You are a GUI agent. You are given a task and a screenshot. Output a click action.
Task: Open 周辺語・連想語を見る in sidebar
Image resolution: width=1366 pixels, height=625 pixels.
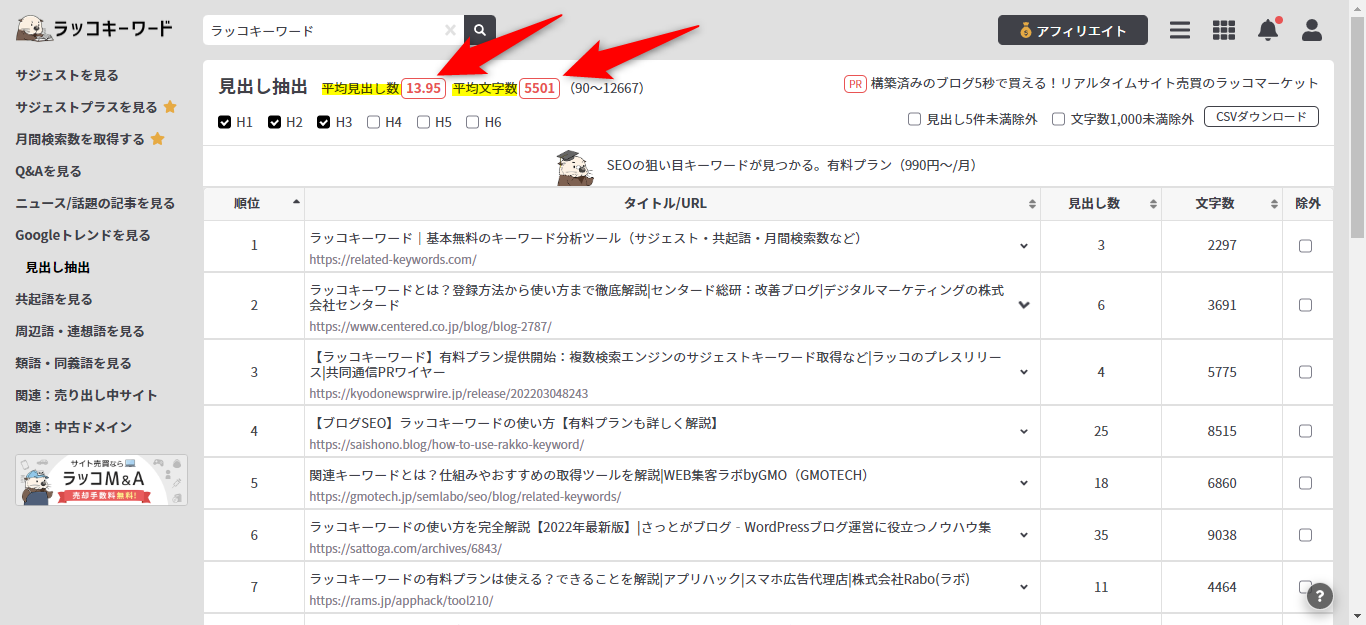[x=80, y=331]
